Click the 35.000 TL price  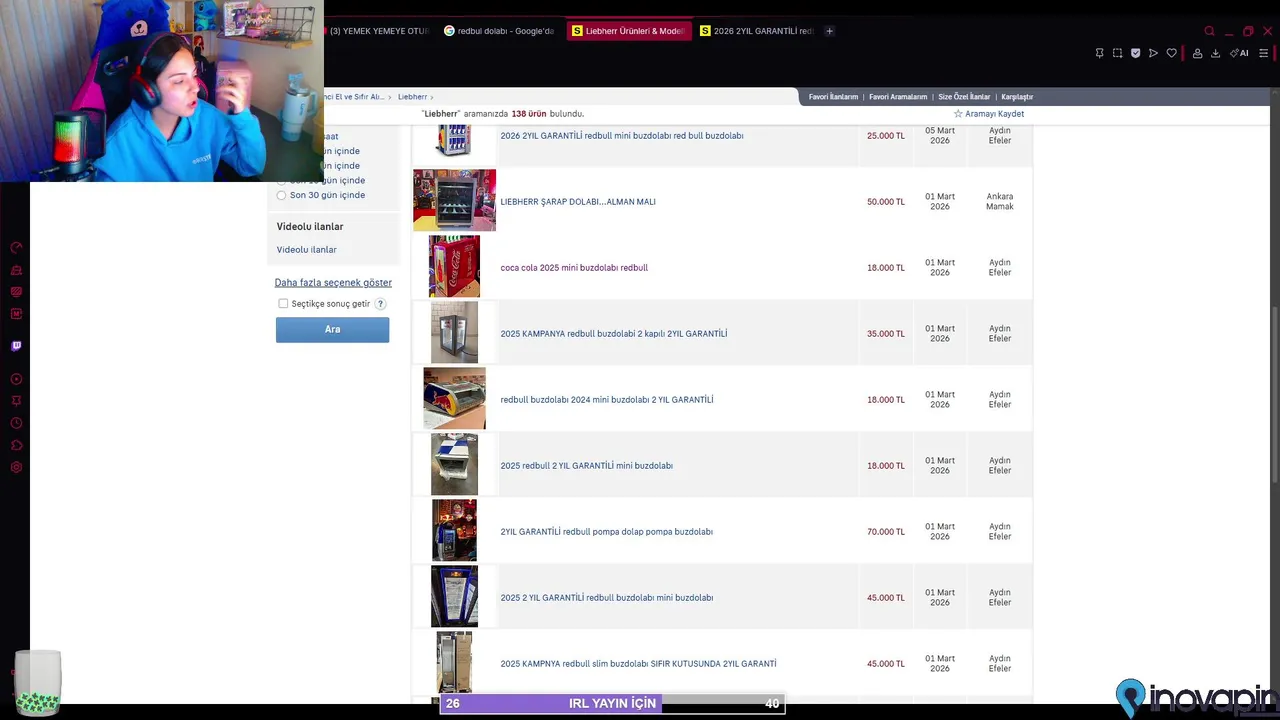coord(885,334)
